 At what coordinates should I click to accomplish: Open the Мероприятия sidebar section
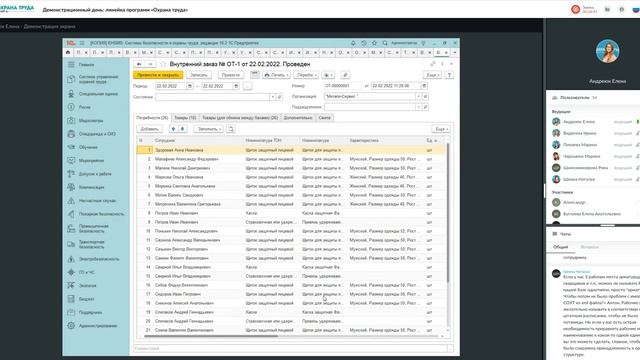click(91, 160)
